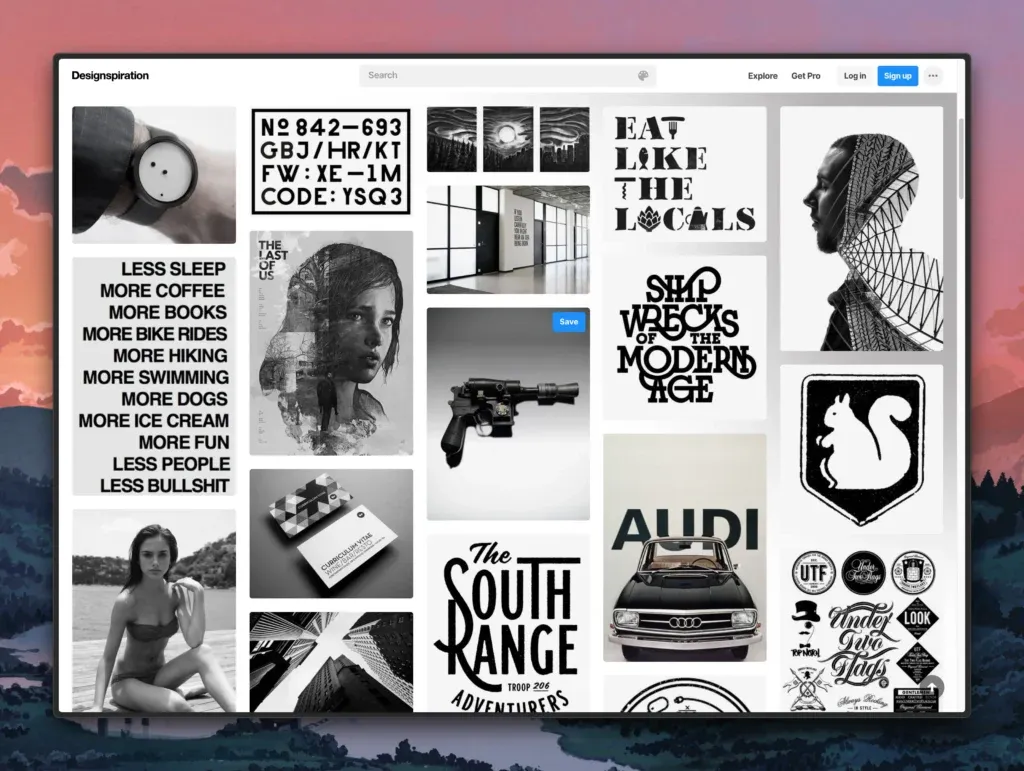Screen dimensions: 1024x771
Task: Click the scroll-to-top arrow button
Action: (x=932, y=687)
